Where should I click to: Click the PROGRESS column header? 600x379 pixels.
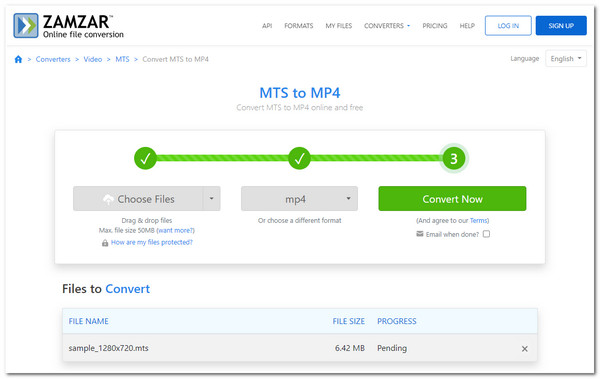[x=396, y=321]
